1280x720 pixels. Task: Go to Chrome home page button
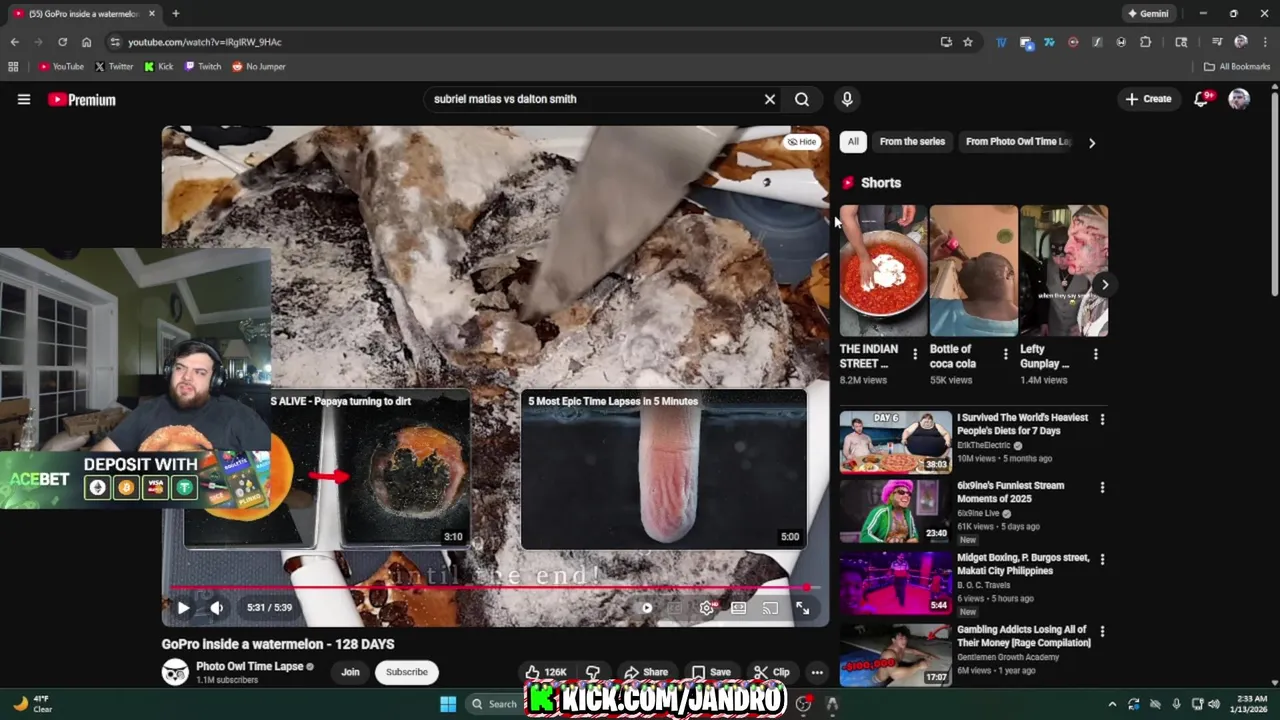point(86,42)
